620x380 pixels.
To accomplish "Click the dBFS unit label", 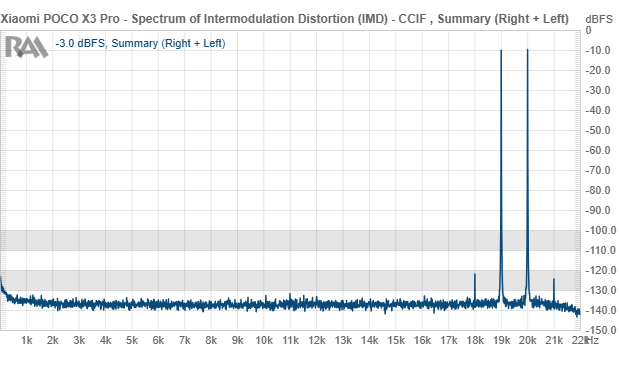I will tap(599, 19).
